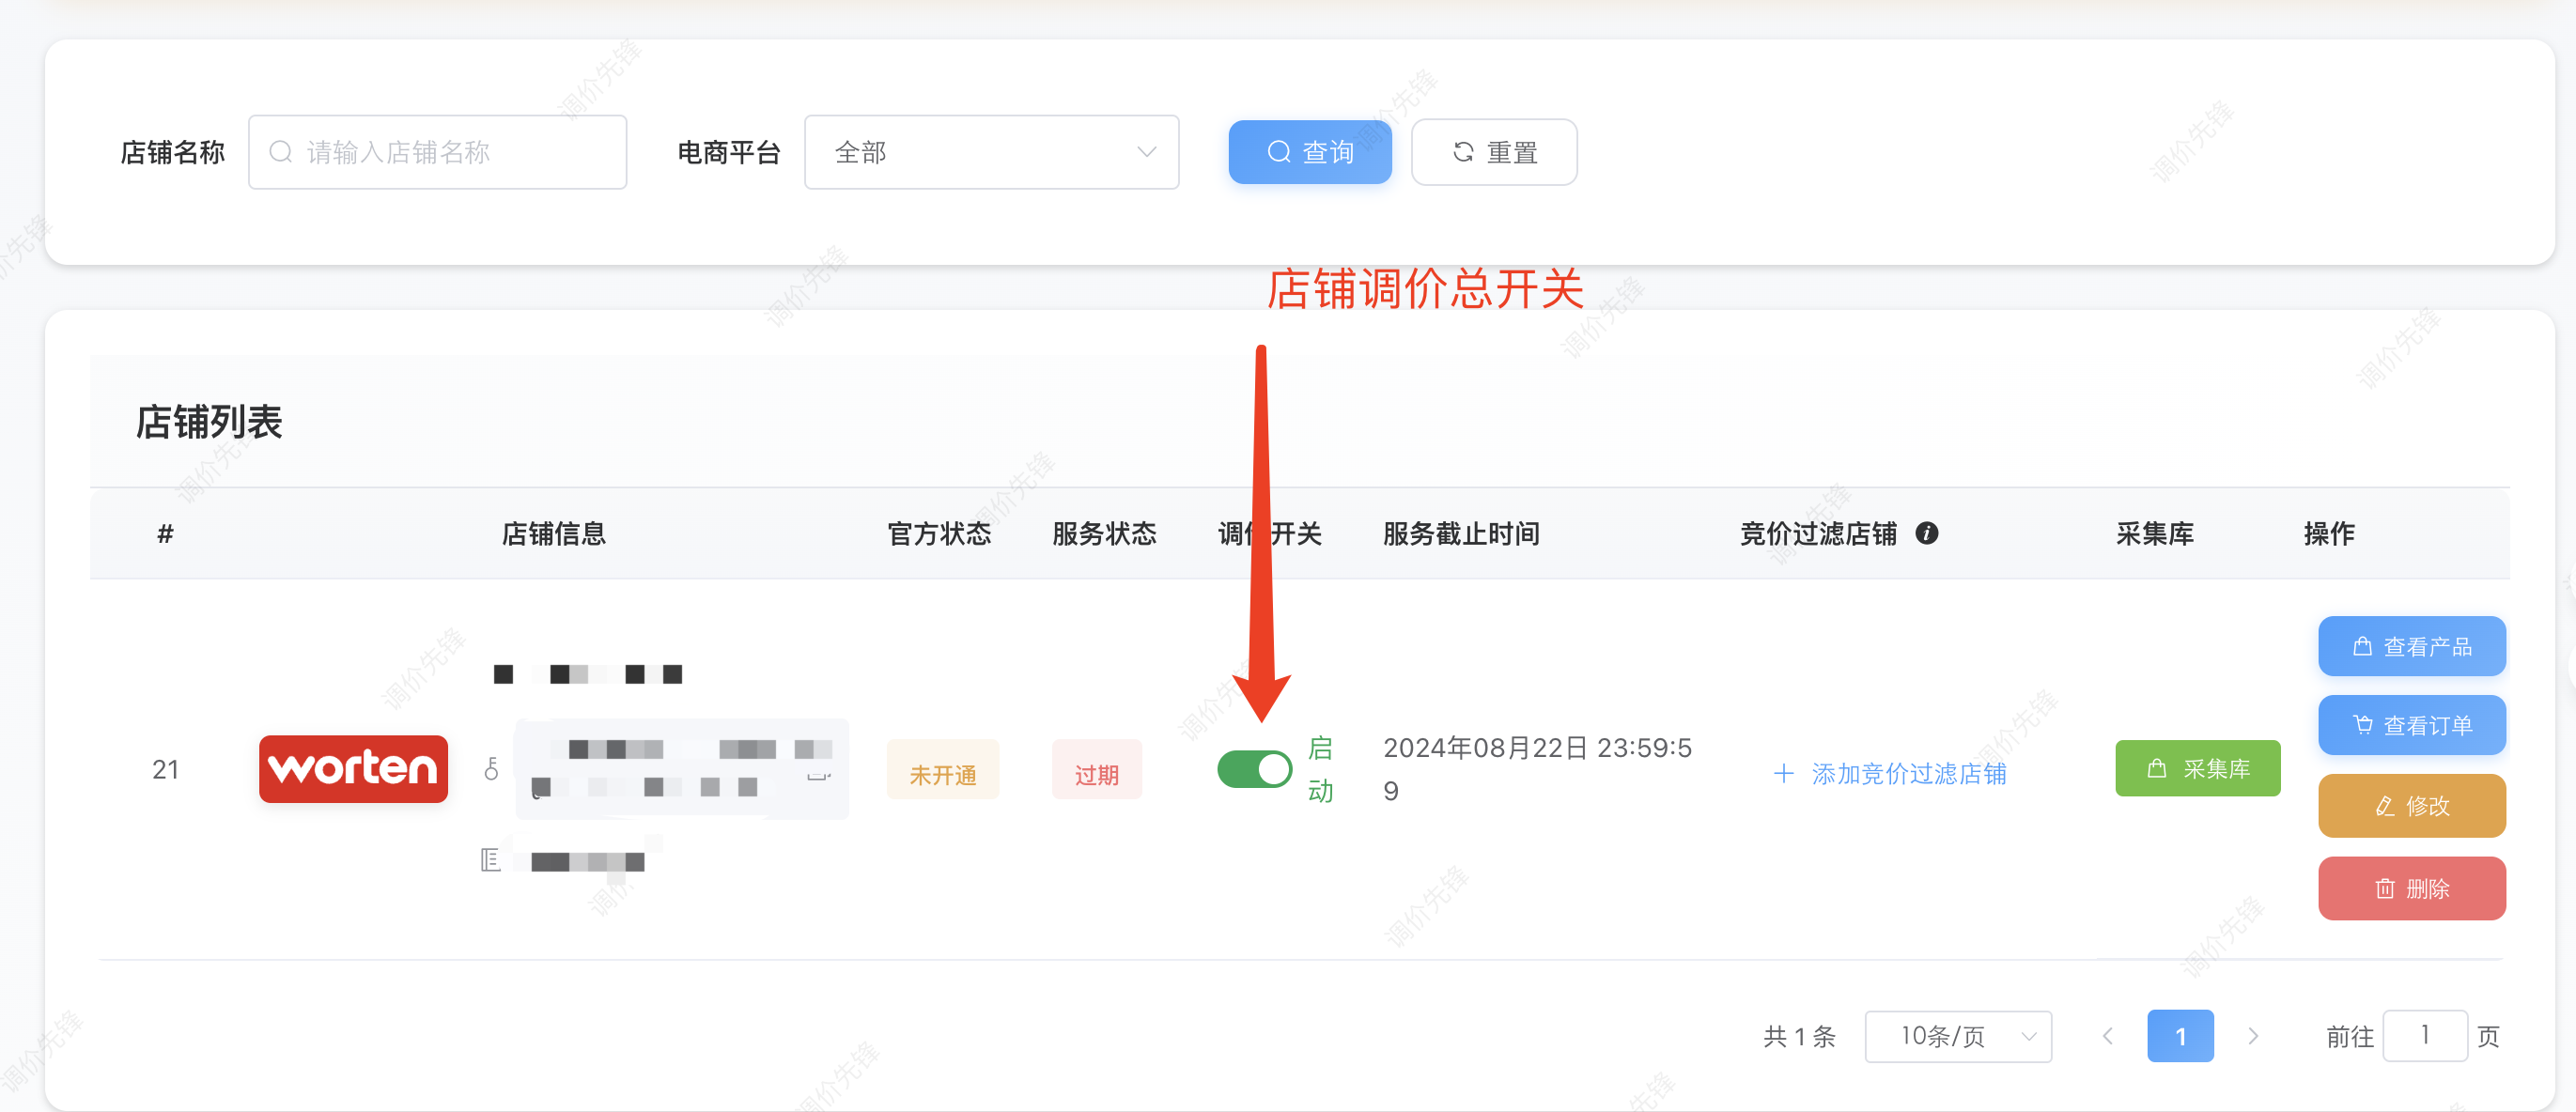Screen dimensions: 2576x1112
Task: Click the 查看产品 button
Action: (x=2411, y=646)
